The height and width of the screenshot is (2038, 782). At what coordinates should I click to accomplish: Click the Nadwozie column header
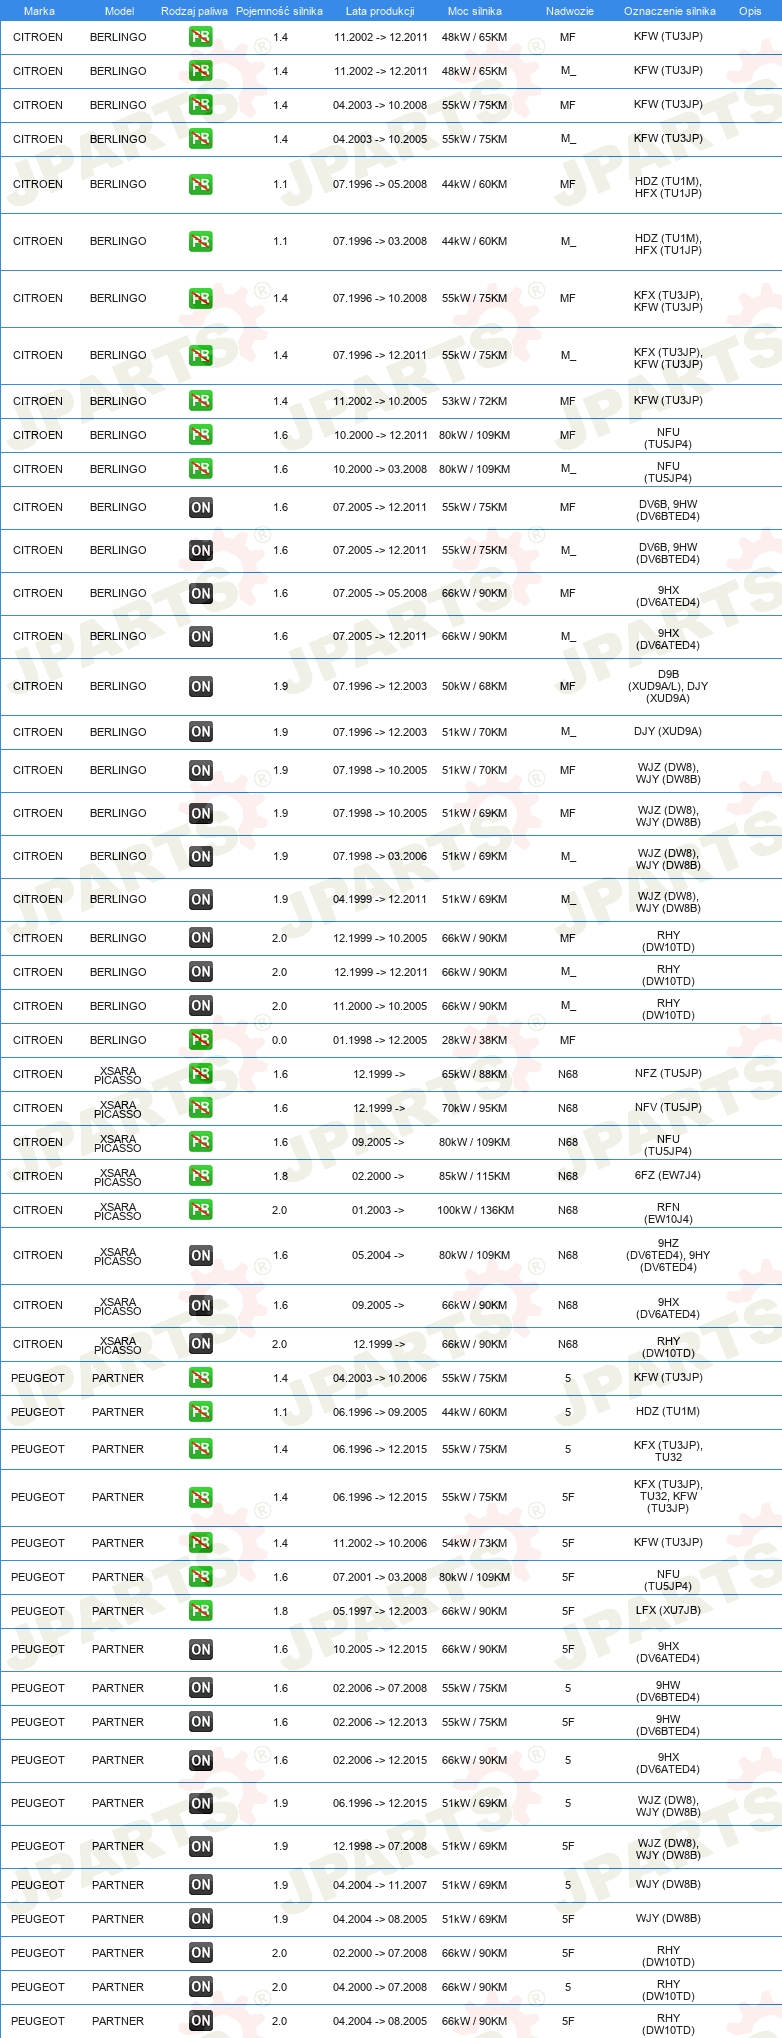click(x=570, y=11)
